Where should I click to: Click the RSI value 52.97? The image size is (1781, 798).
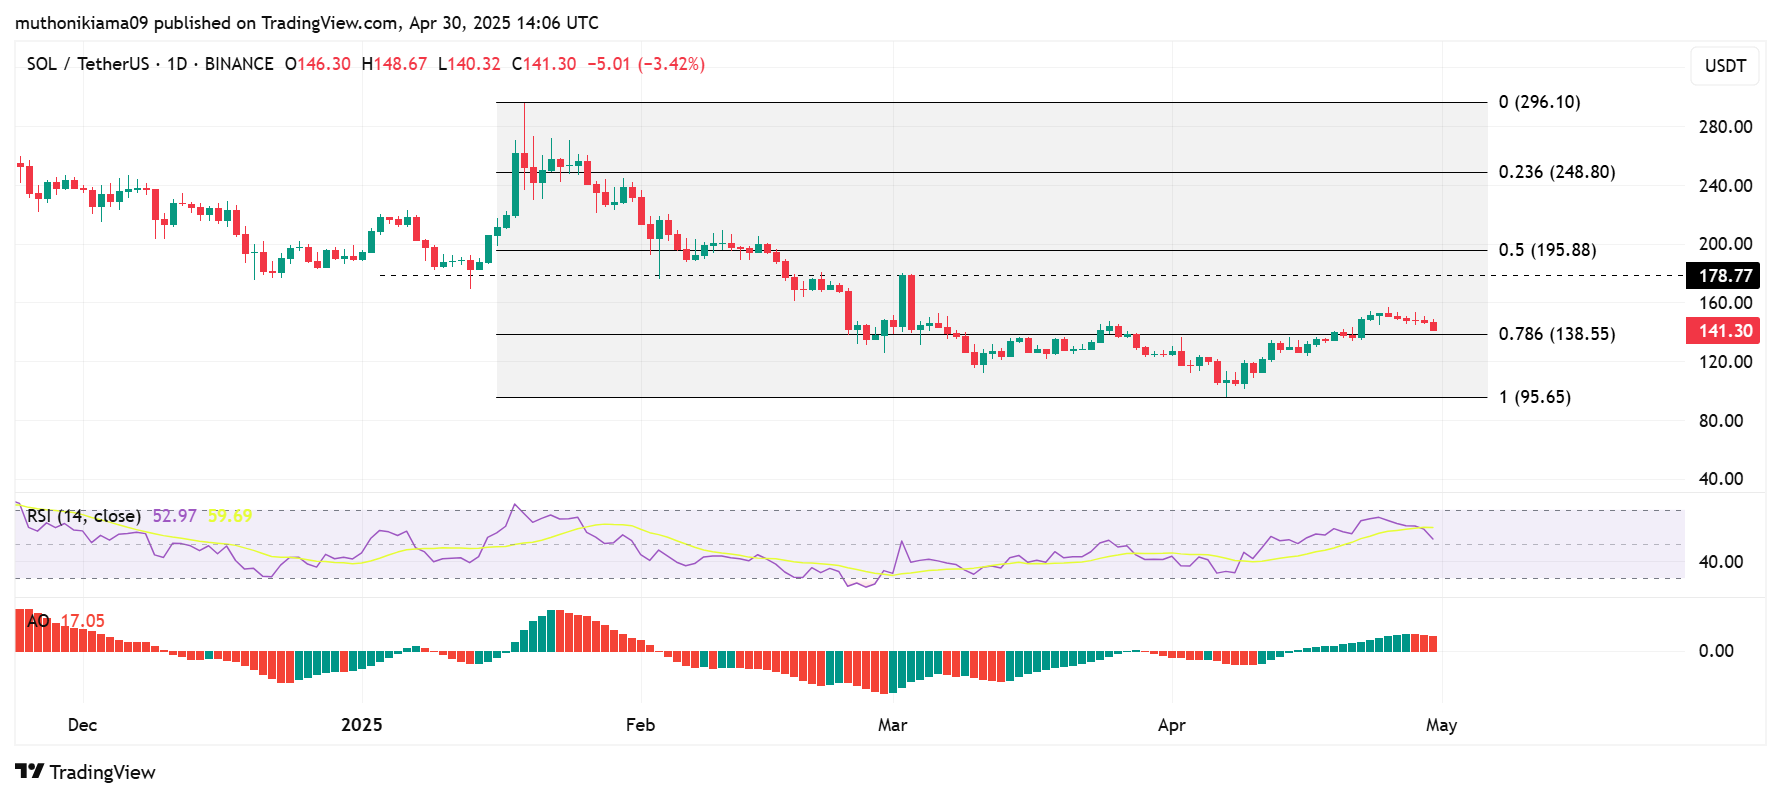tap(174, 516)
